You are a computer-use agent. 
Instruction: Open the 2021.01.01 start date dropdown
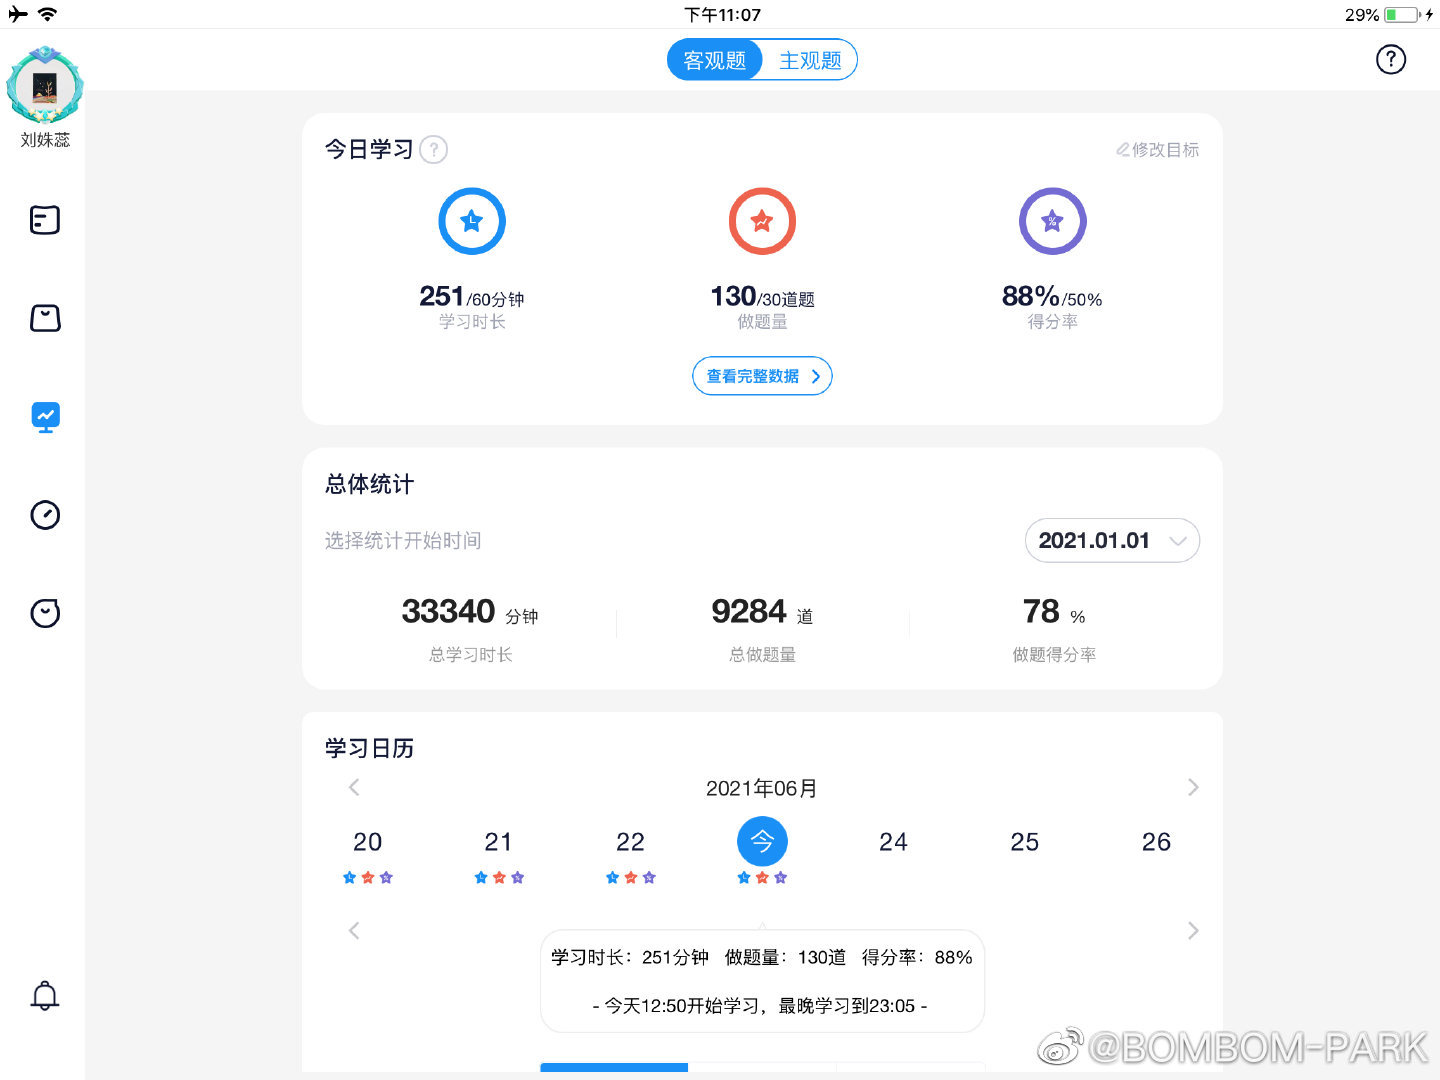pyautogui.click(x=1112, y=540)
